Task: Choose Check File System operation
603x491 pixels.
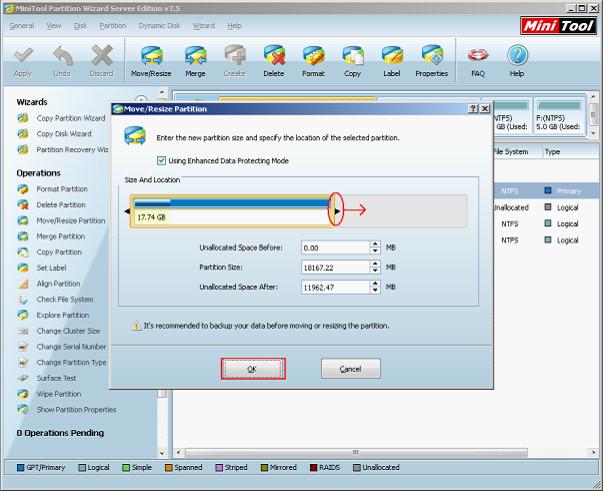Action: pyautogui.click(x=55, y=300)
